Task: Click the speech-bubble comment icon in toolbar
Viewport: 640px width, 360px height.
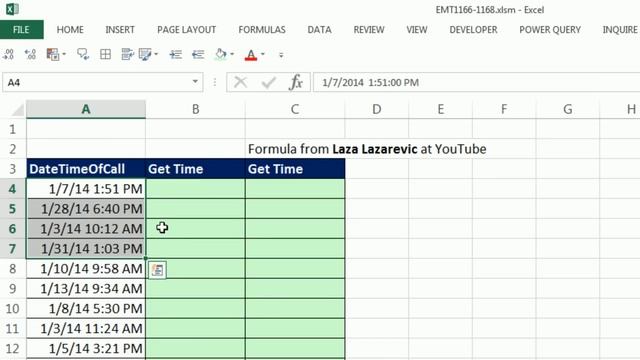Action: tap(83, 54)
